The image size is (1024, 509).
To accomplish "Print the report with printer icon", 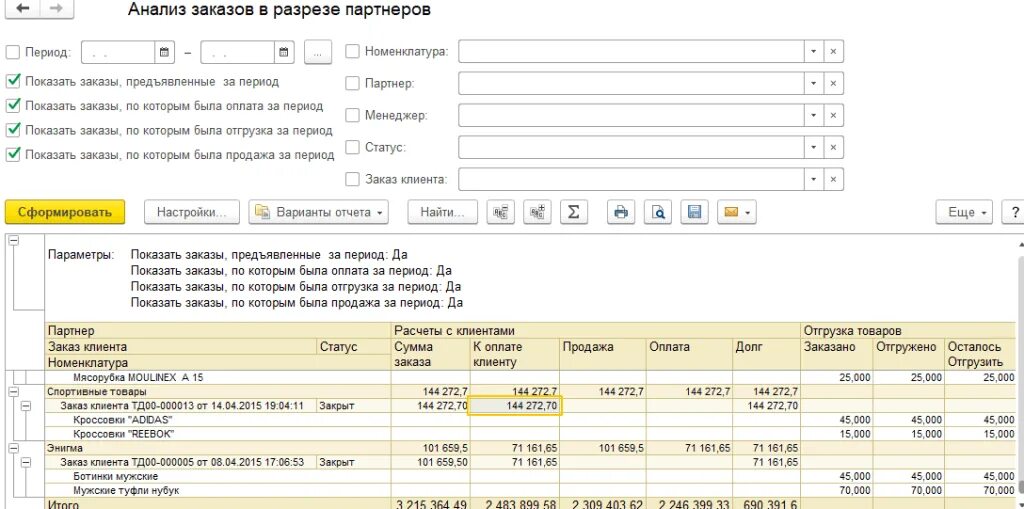I will (x=621, y=212).
